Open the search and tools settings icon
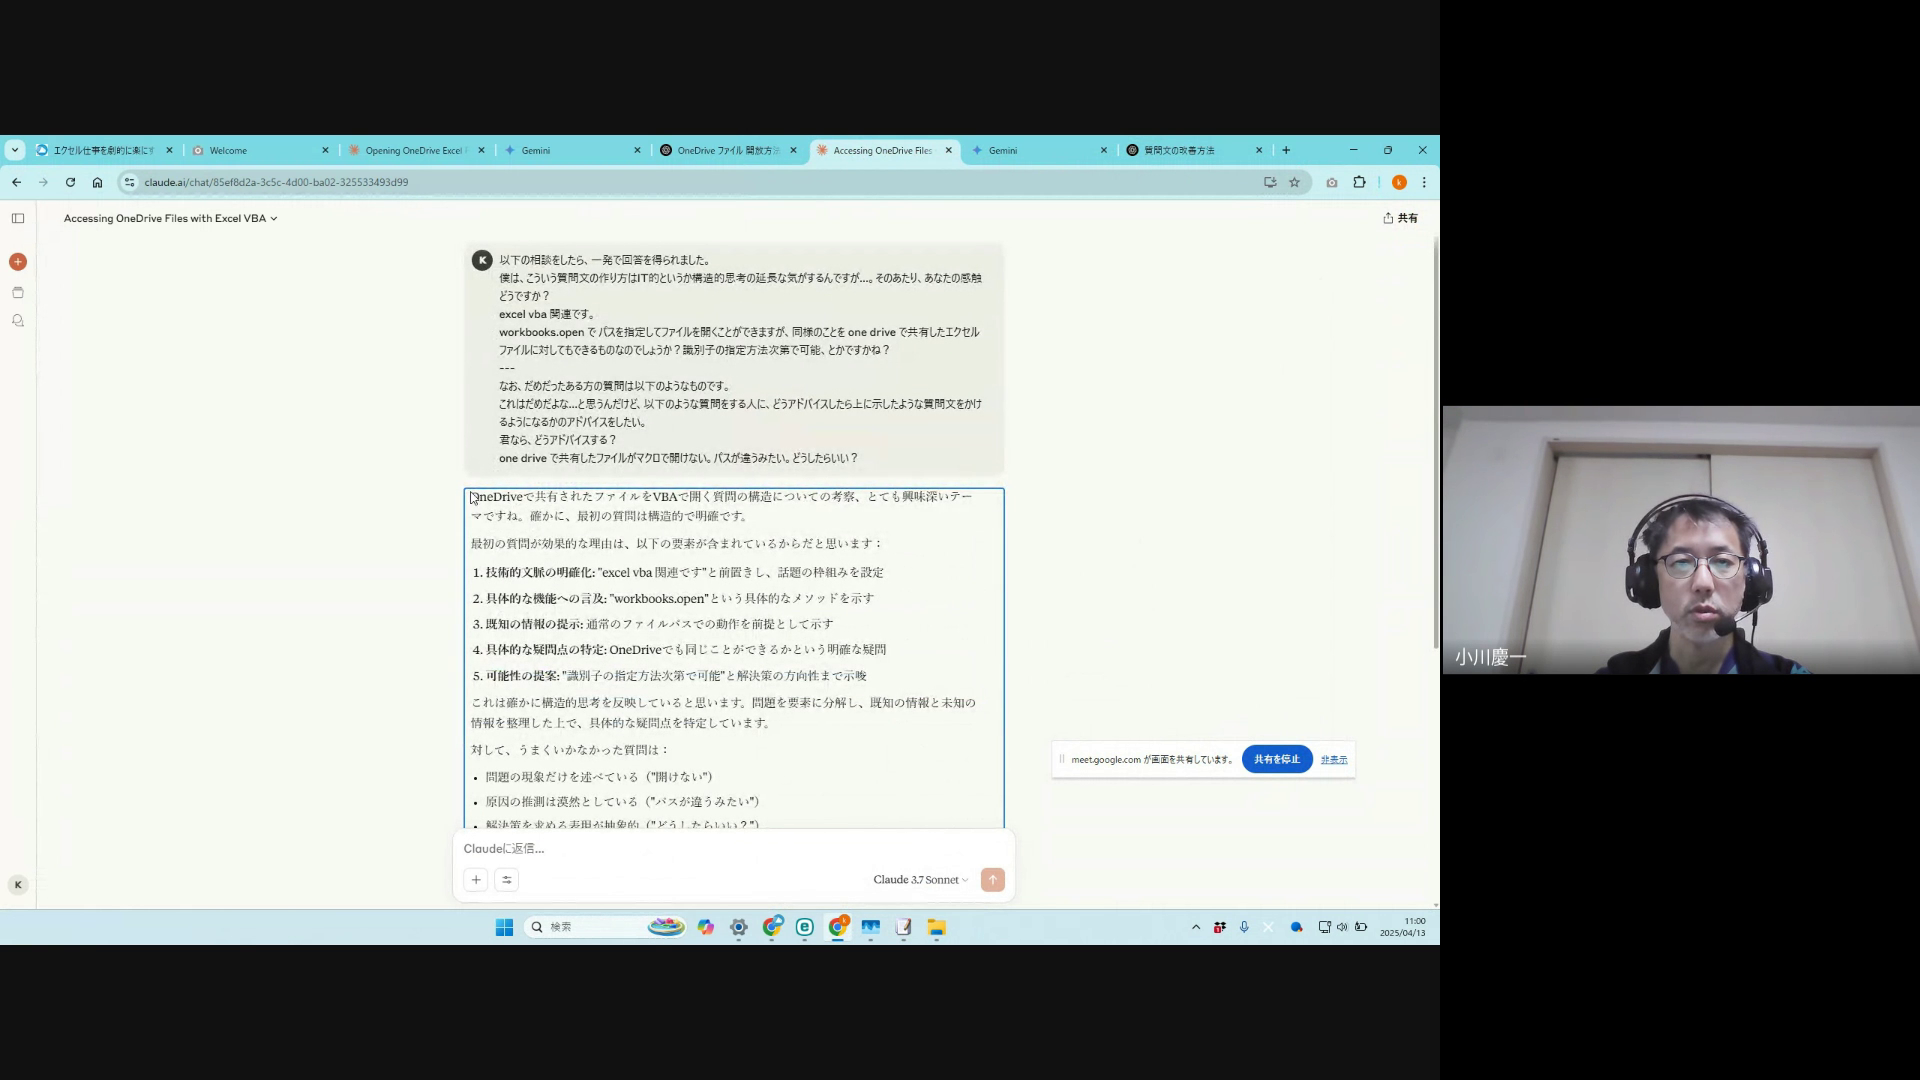The height and width of the screenshot is (1080, 1920). [x=507, y=880]
